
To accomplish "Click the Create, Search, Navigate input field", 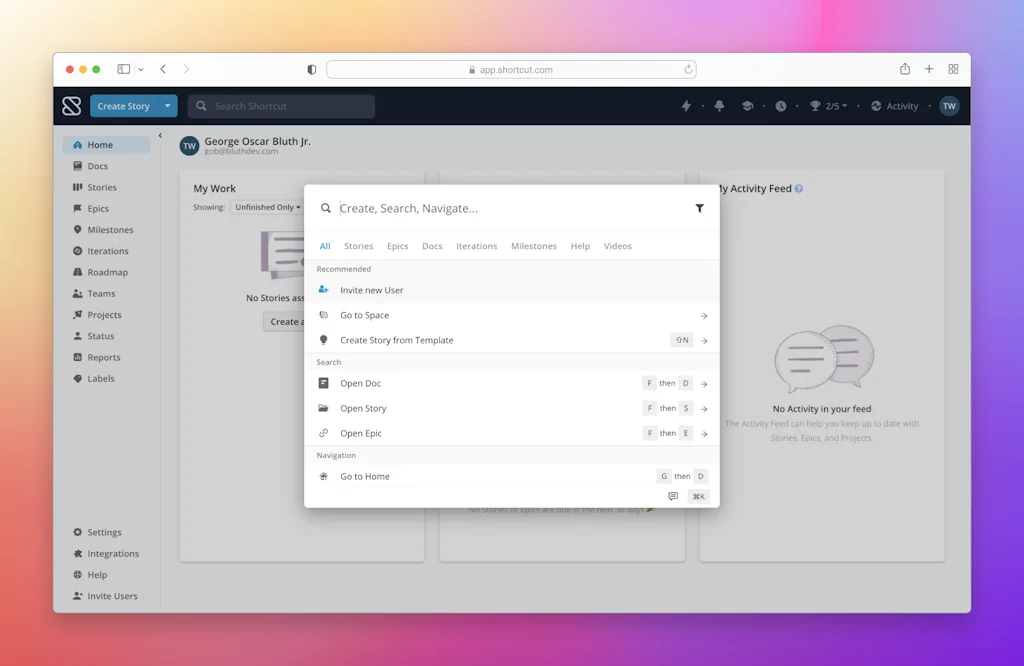I will (510, 208).
